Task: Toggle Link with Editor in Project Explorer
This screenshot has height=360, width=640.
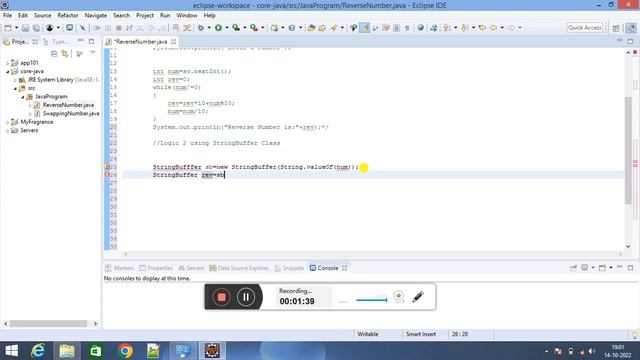Action: pyautogui.click(x=65, y=53)
